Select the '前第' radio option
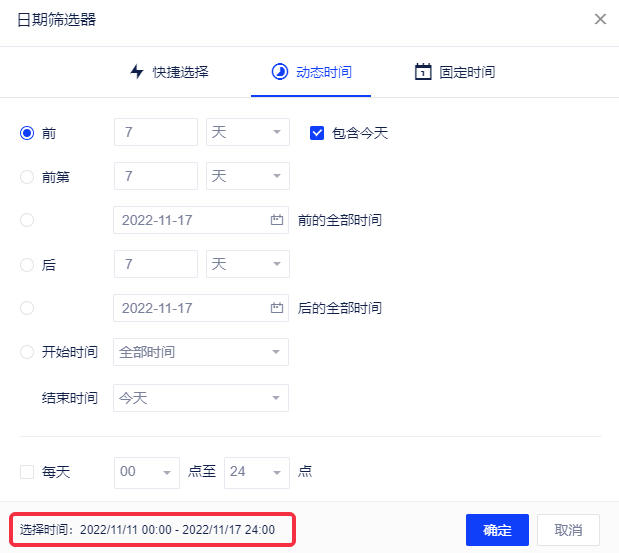This screenshot has width=619, height=553. 27,176
